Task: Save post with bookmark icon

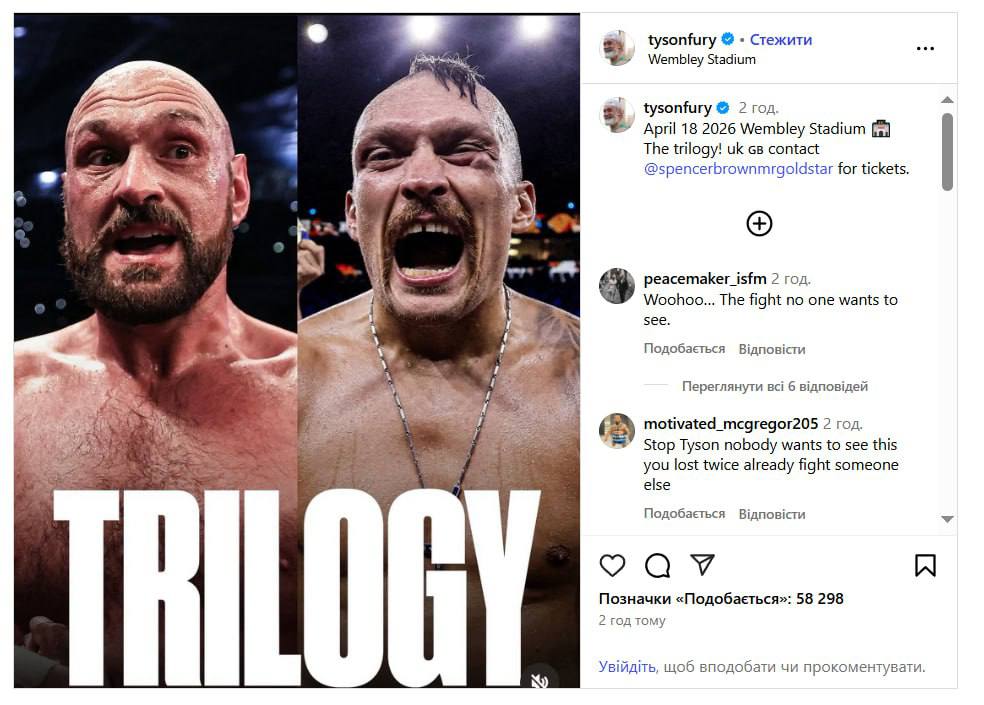Action: pyautogui.click(x=925, y=566)
